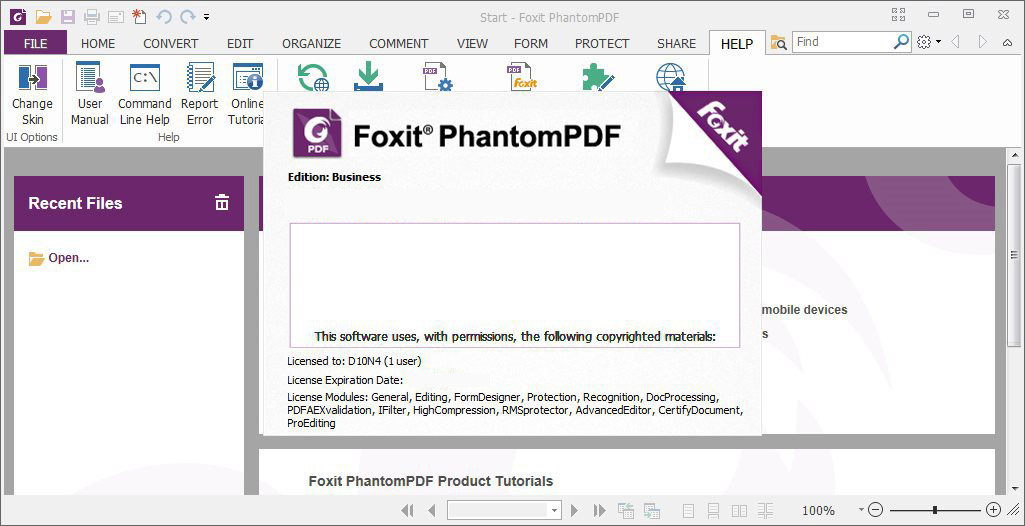Collapse the ribbon with the chevron

coord(1007,43)
